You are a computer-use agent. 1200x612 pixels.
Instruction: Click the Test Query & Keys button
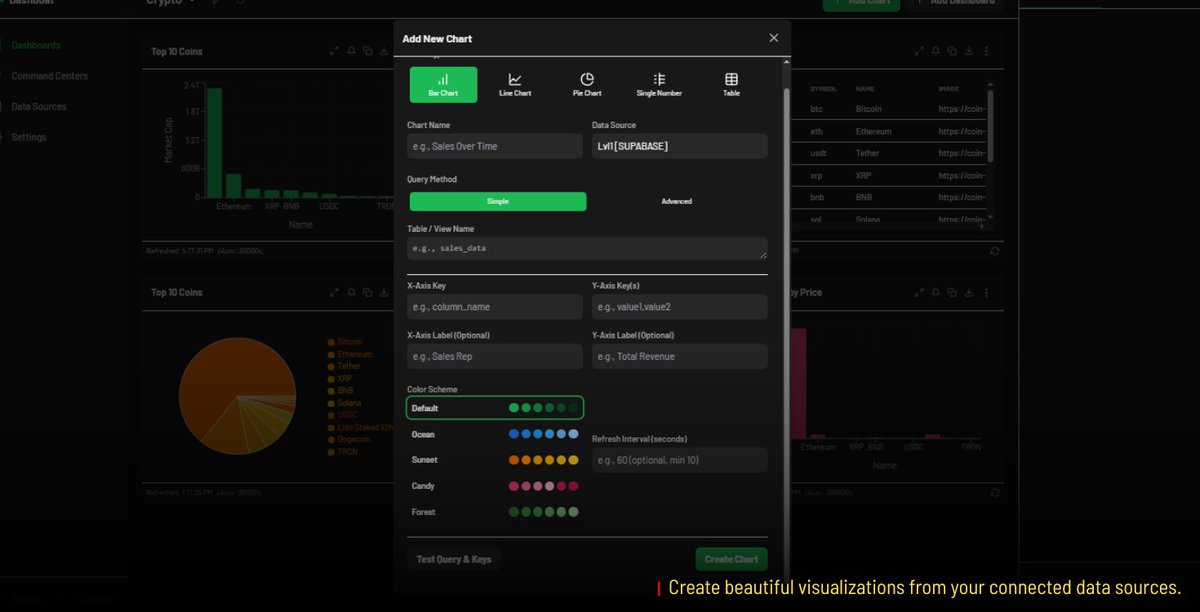pos(453,559)
